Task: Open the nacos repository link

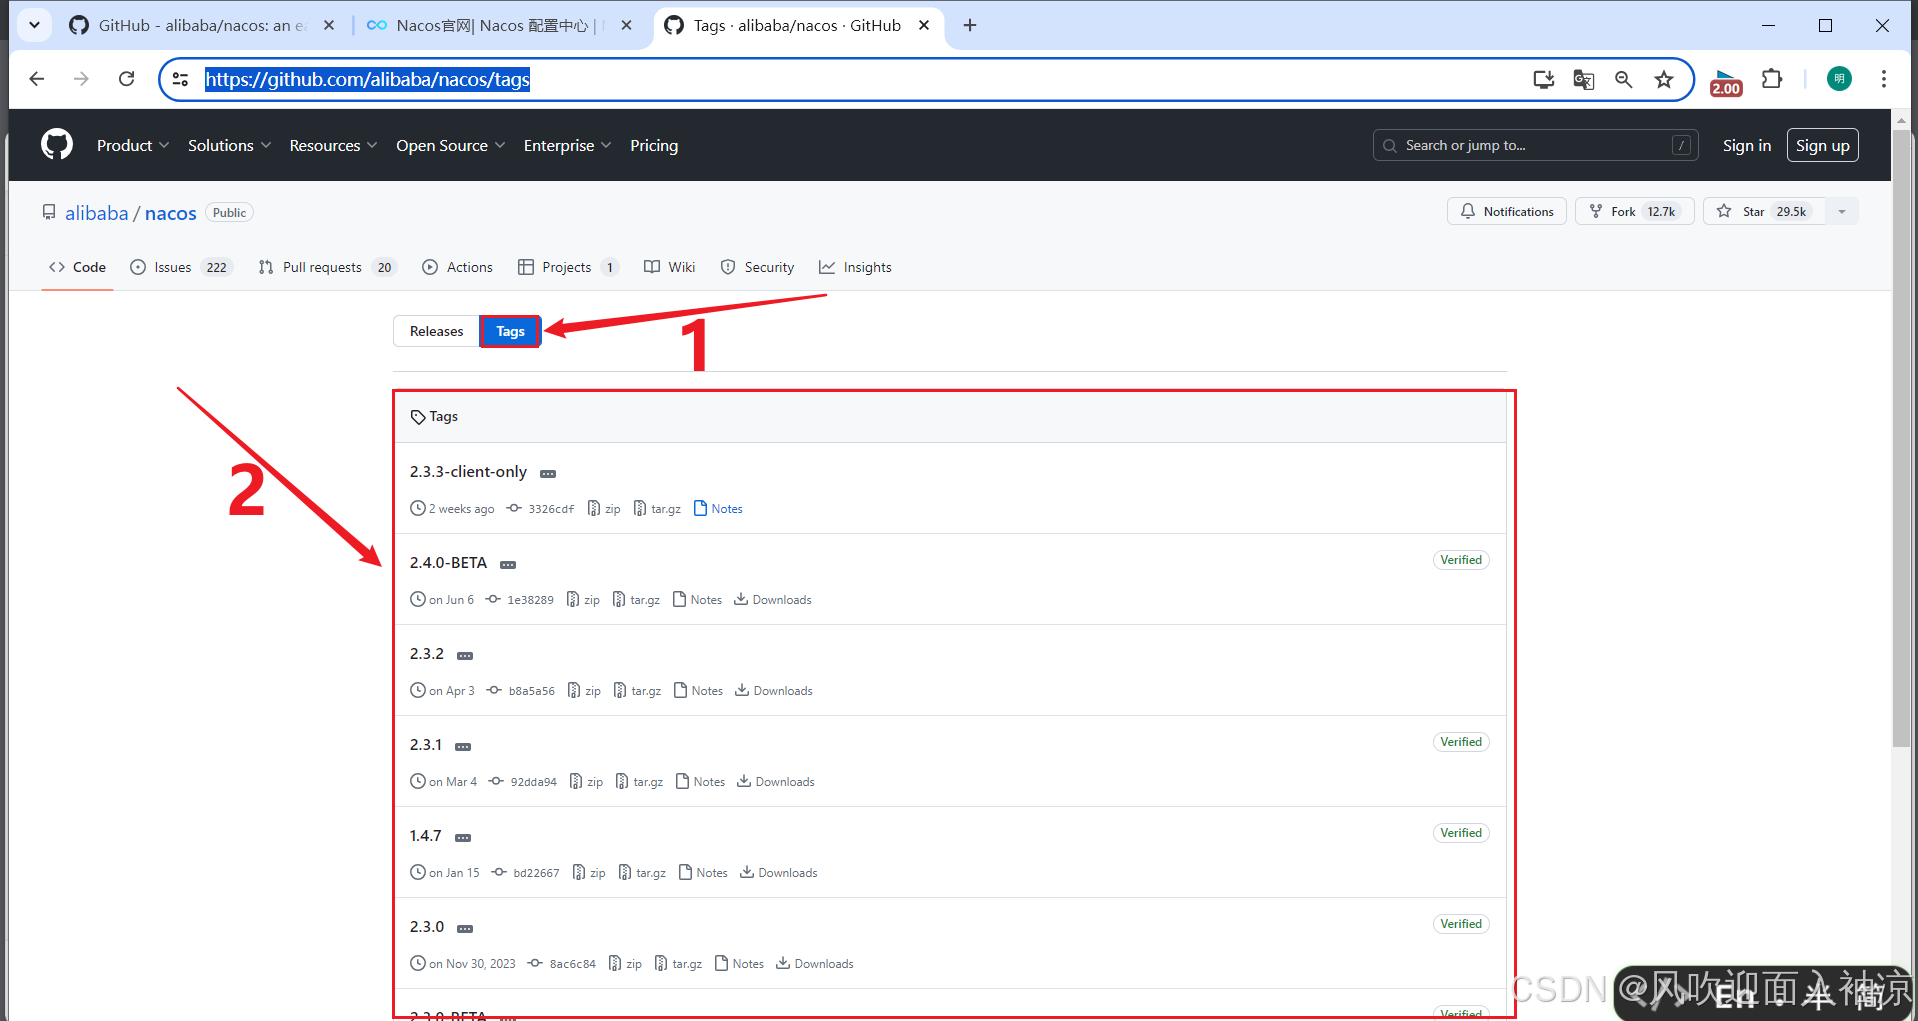Action: click(x=171, y=213)
